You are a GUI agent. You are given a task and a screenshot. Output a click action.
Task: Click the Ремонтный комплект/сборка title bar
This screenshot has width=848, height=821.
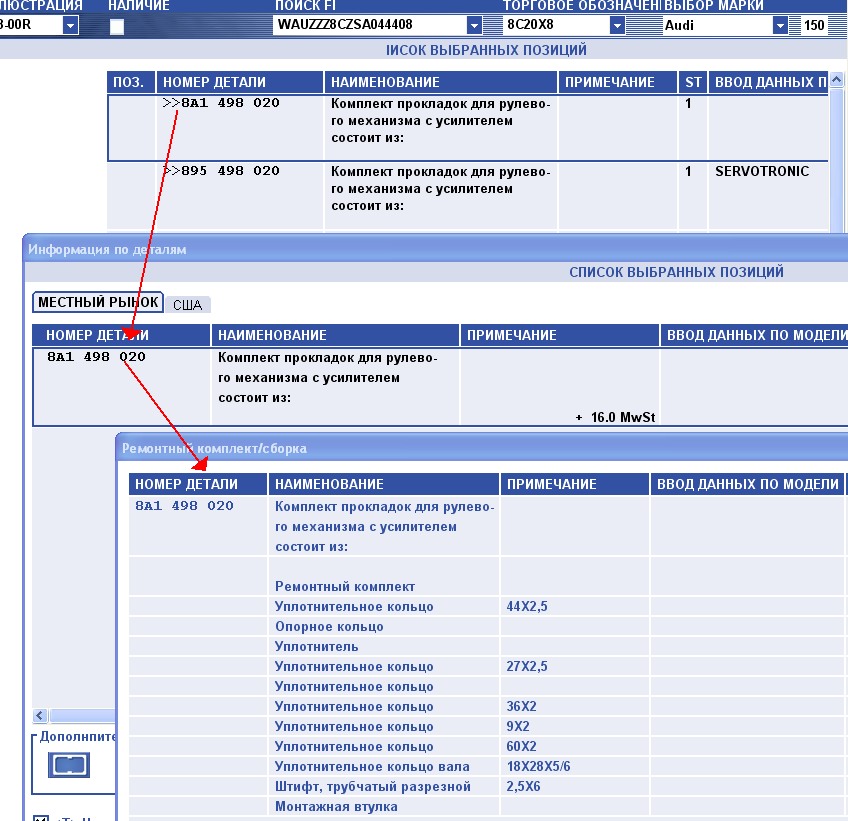click(482, 448)
